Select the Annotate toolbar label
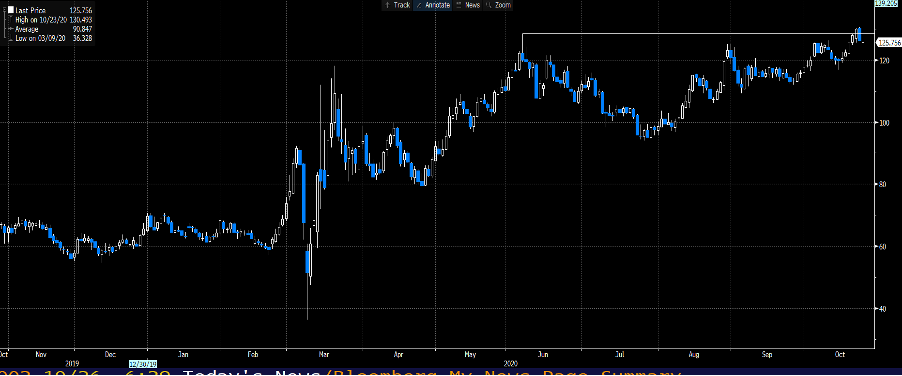This screenshot has width=902, height=376. coord(436,5)
